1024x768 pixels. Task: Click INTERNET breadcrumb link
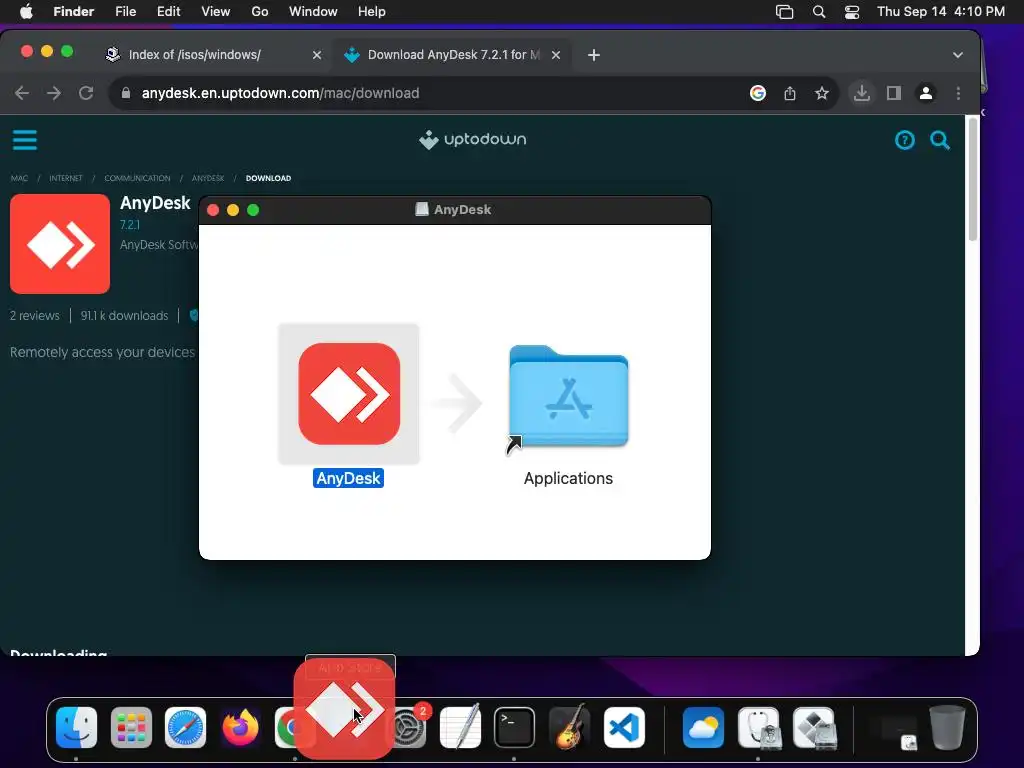[x=66, y=178]
